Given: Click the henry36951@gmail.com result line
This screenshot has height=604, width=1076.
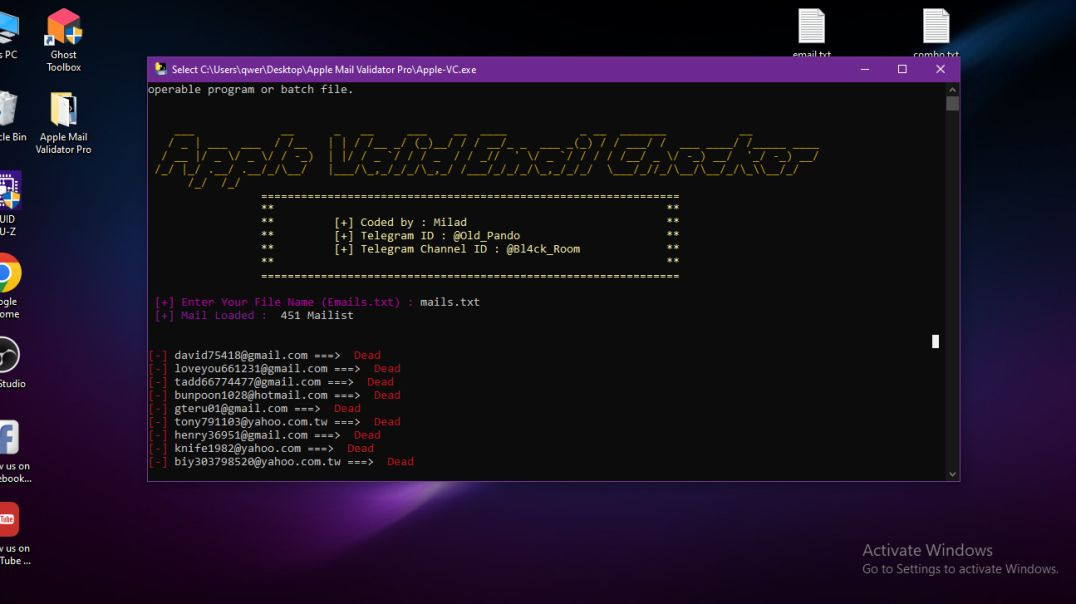Looking at the screenshot, I should tap(264, 435).
